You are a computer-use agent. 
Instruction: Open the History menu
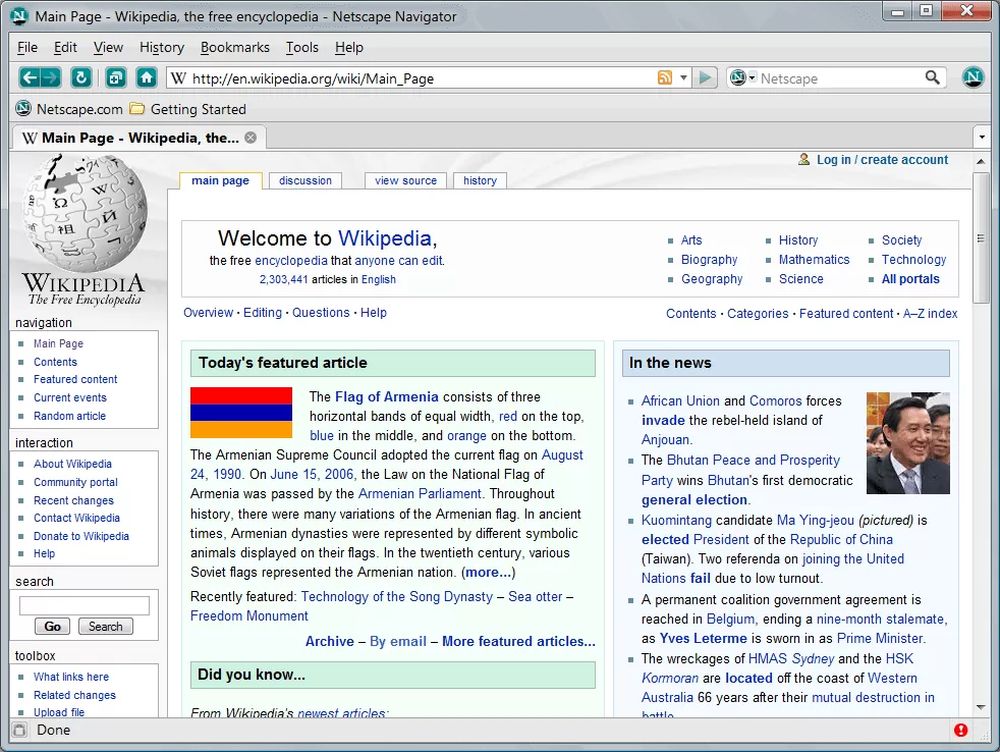coord(162,47)
